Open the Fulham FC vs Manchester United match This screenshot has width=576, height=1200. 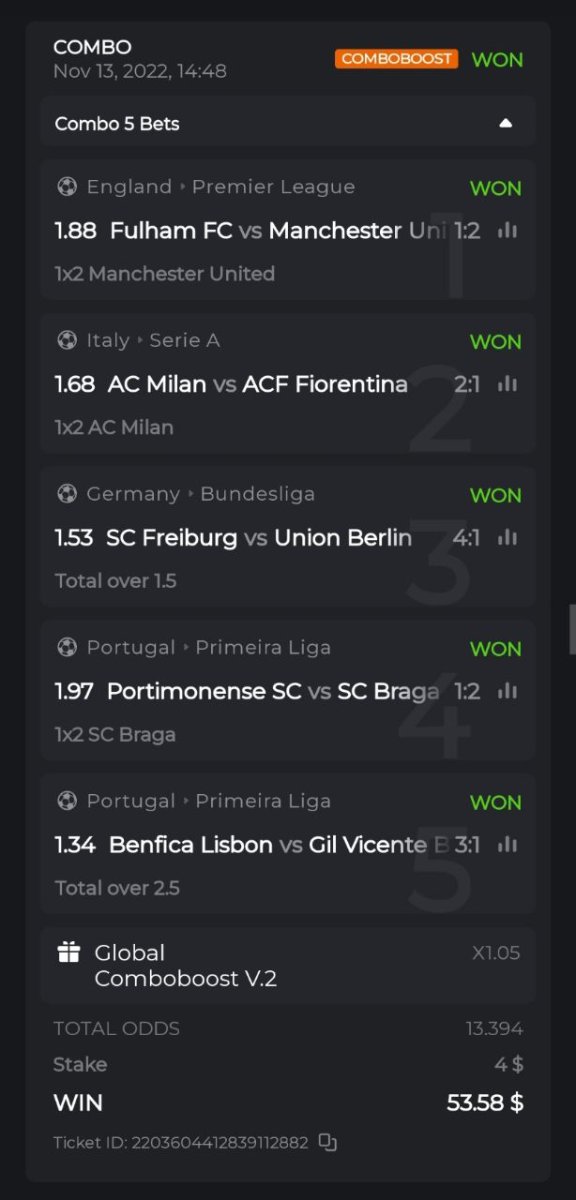[x=267, y=231]
